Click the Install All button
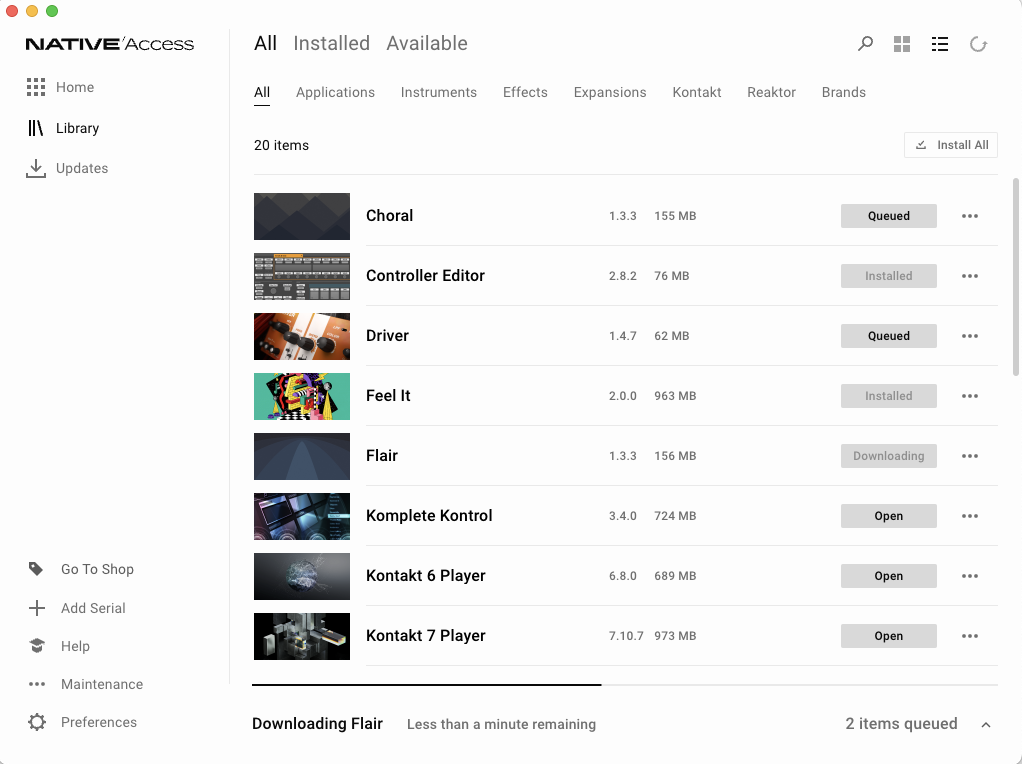 pyautogui.click(x=951, y=145)
